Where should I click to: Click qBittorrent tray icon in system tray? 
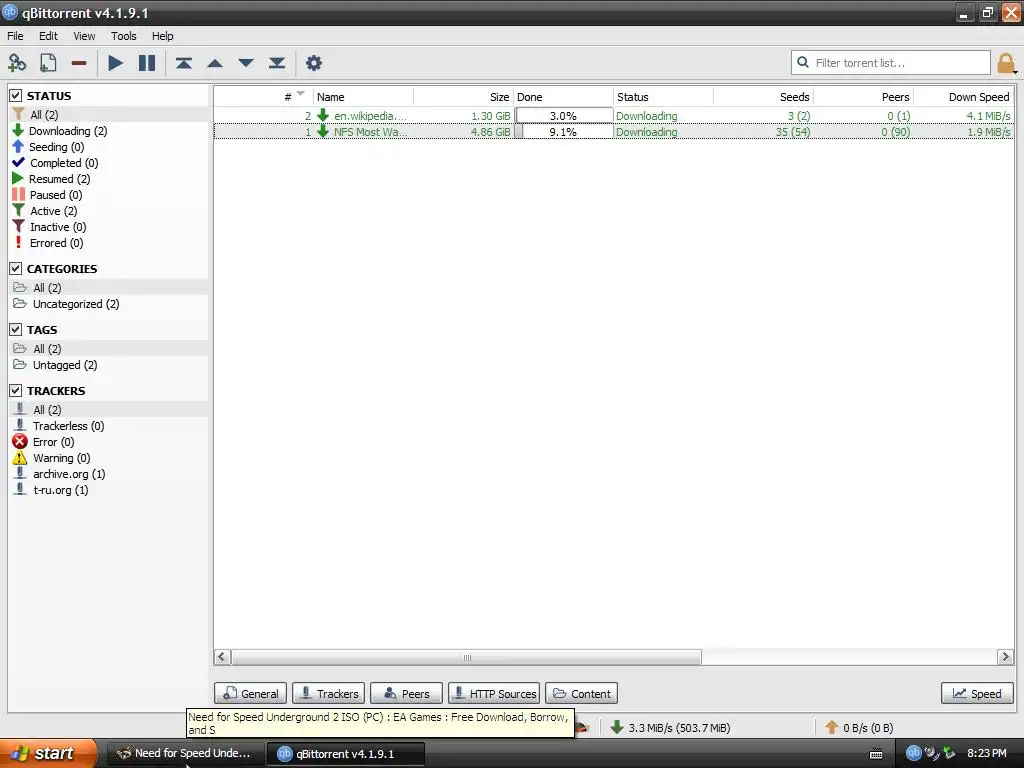pyautogui.click(x=913, y=753)
